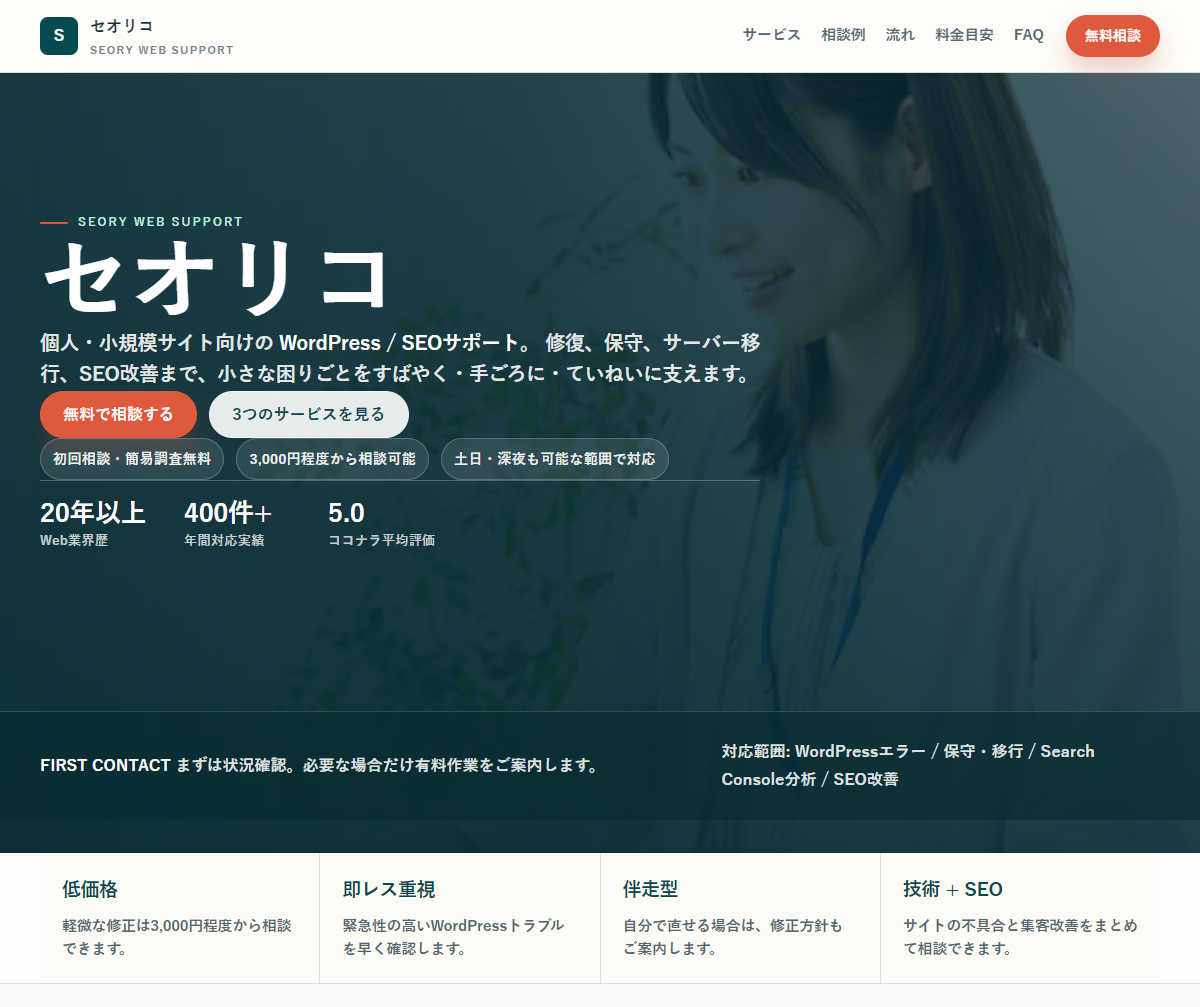
Task: Click the 20年以上 statistic
Action: pos(92,513)
